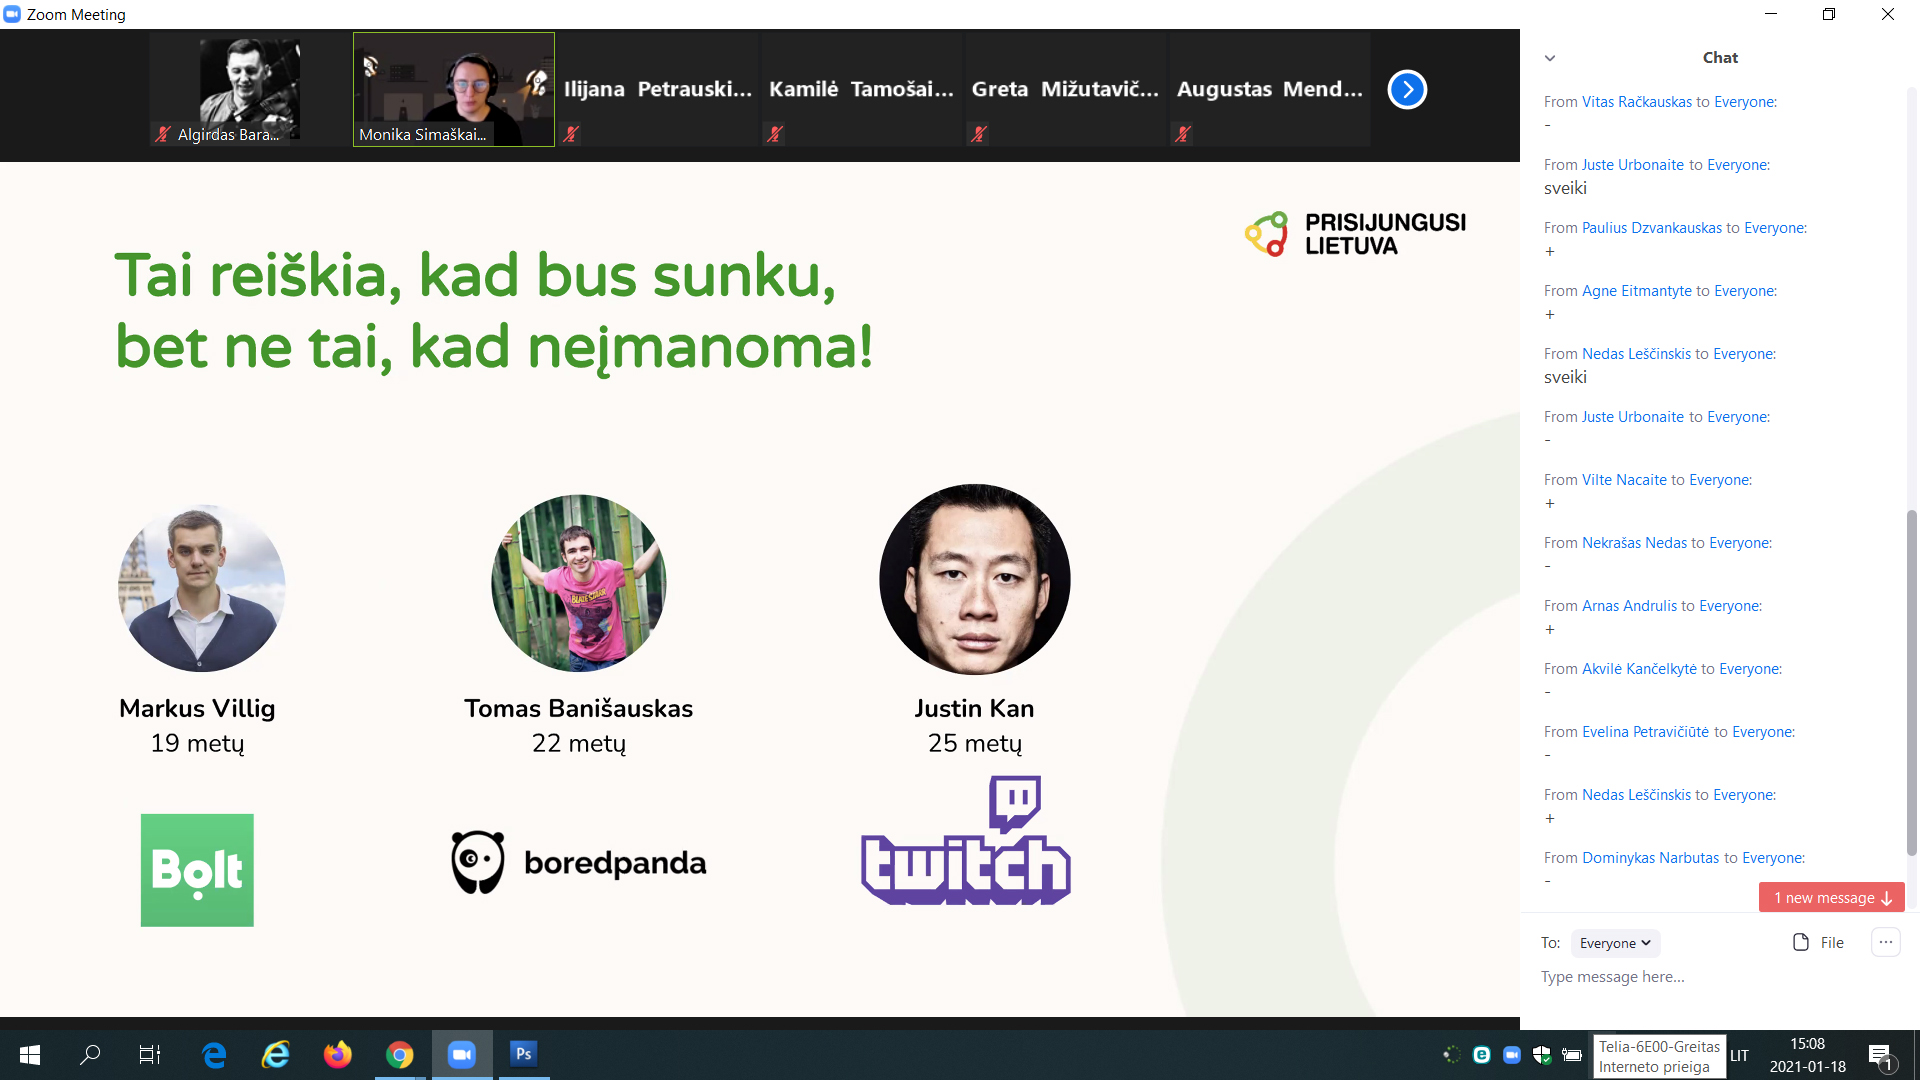
Task: Select Greta Mižutavič participant tile
Action: 1066,90
